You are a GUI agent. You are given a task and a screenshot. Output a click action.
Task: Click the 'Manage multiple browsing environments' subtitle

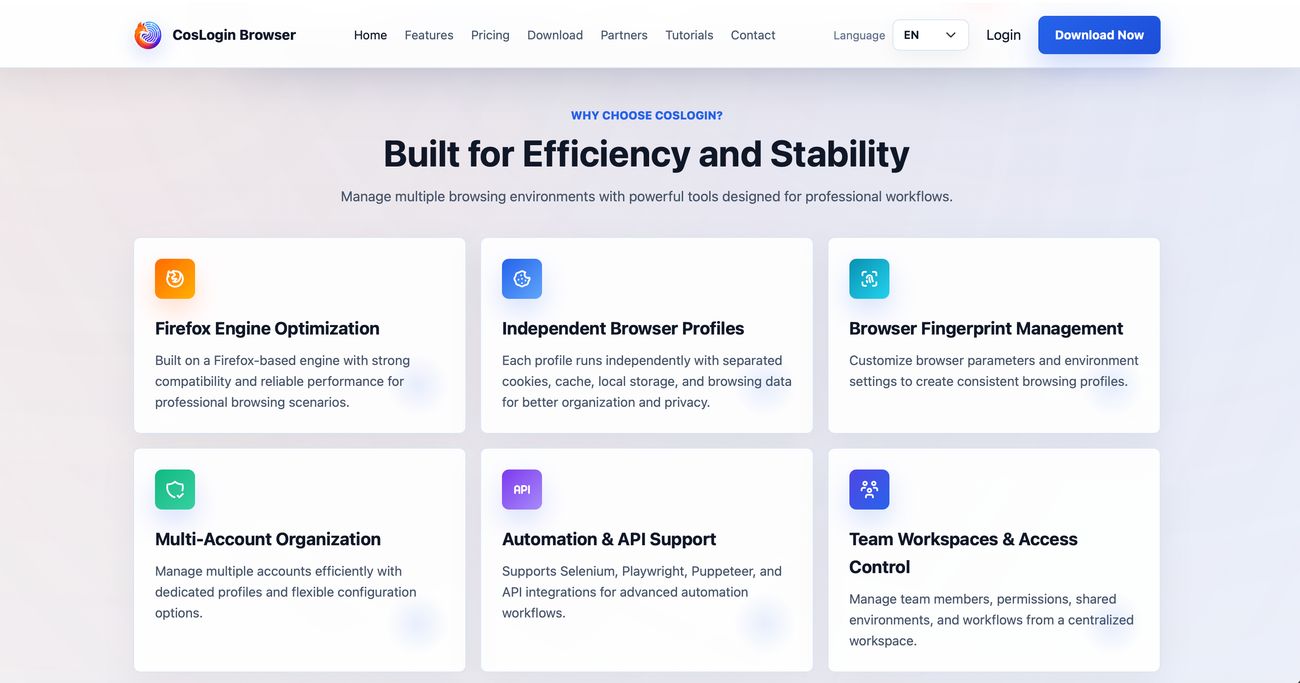point(647,196)
